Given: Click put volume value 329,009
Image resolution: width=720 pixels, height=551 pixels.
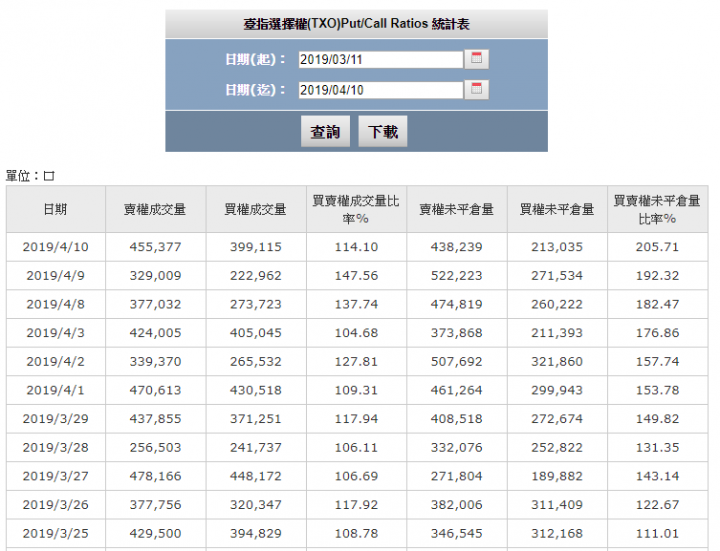Looking at the screenshot, I should coord(155,276).
